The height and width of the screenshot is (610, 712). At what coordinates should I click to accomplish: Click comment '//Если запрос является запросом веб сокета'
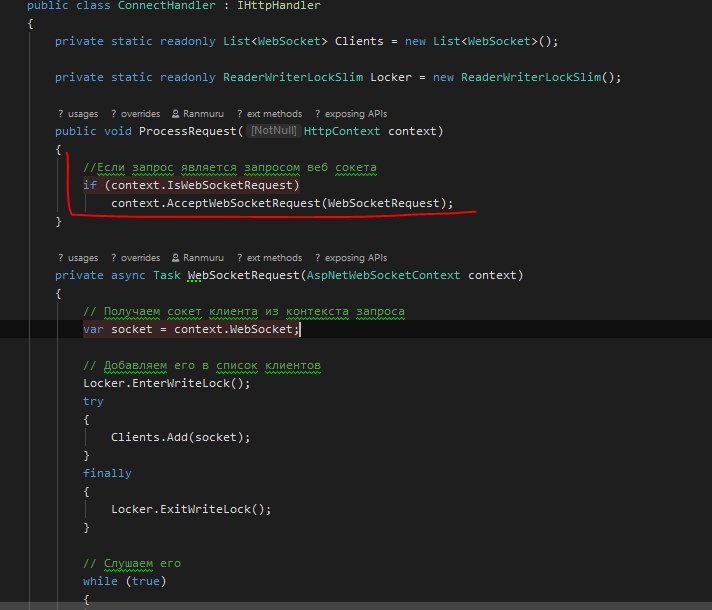tap(230, 168)
